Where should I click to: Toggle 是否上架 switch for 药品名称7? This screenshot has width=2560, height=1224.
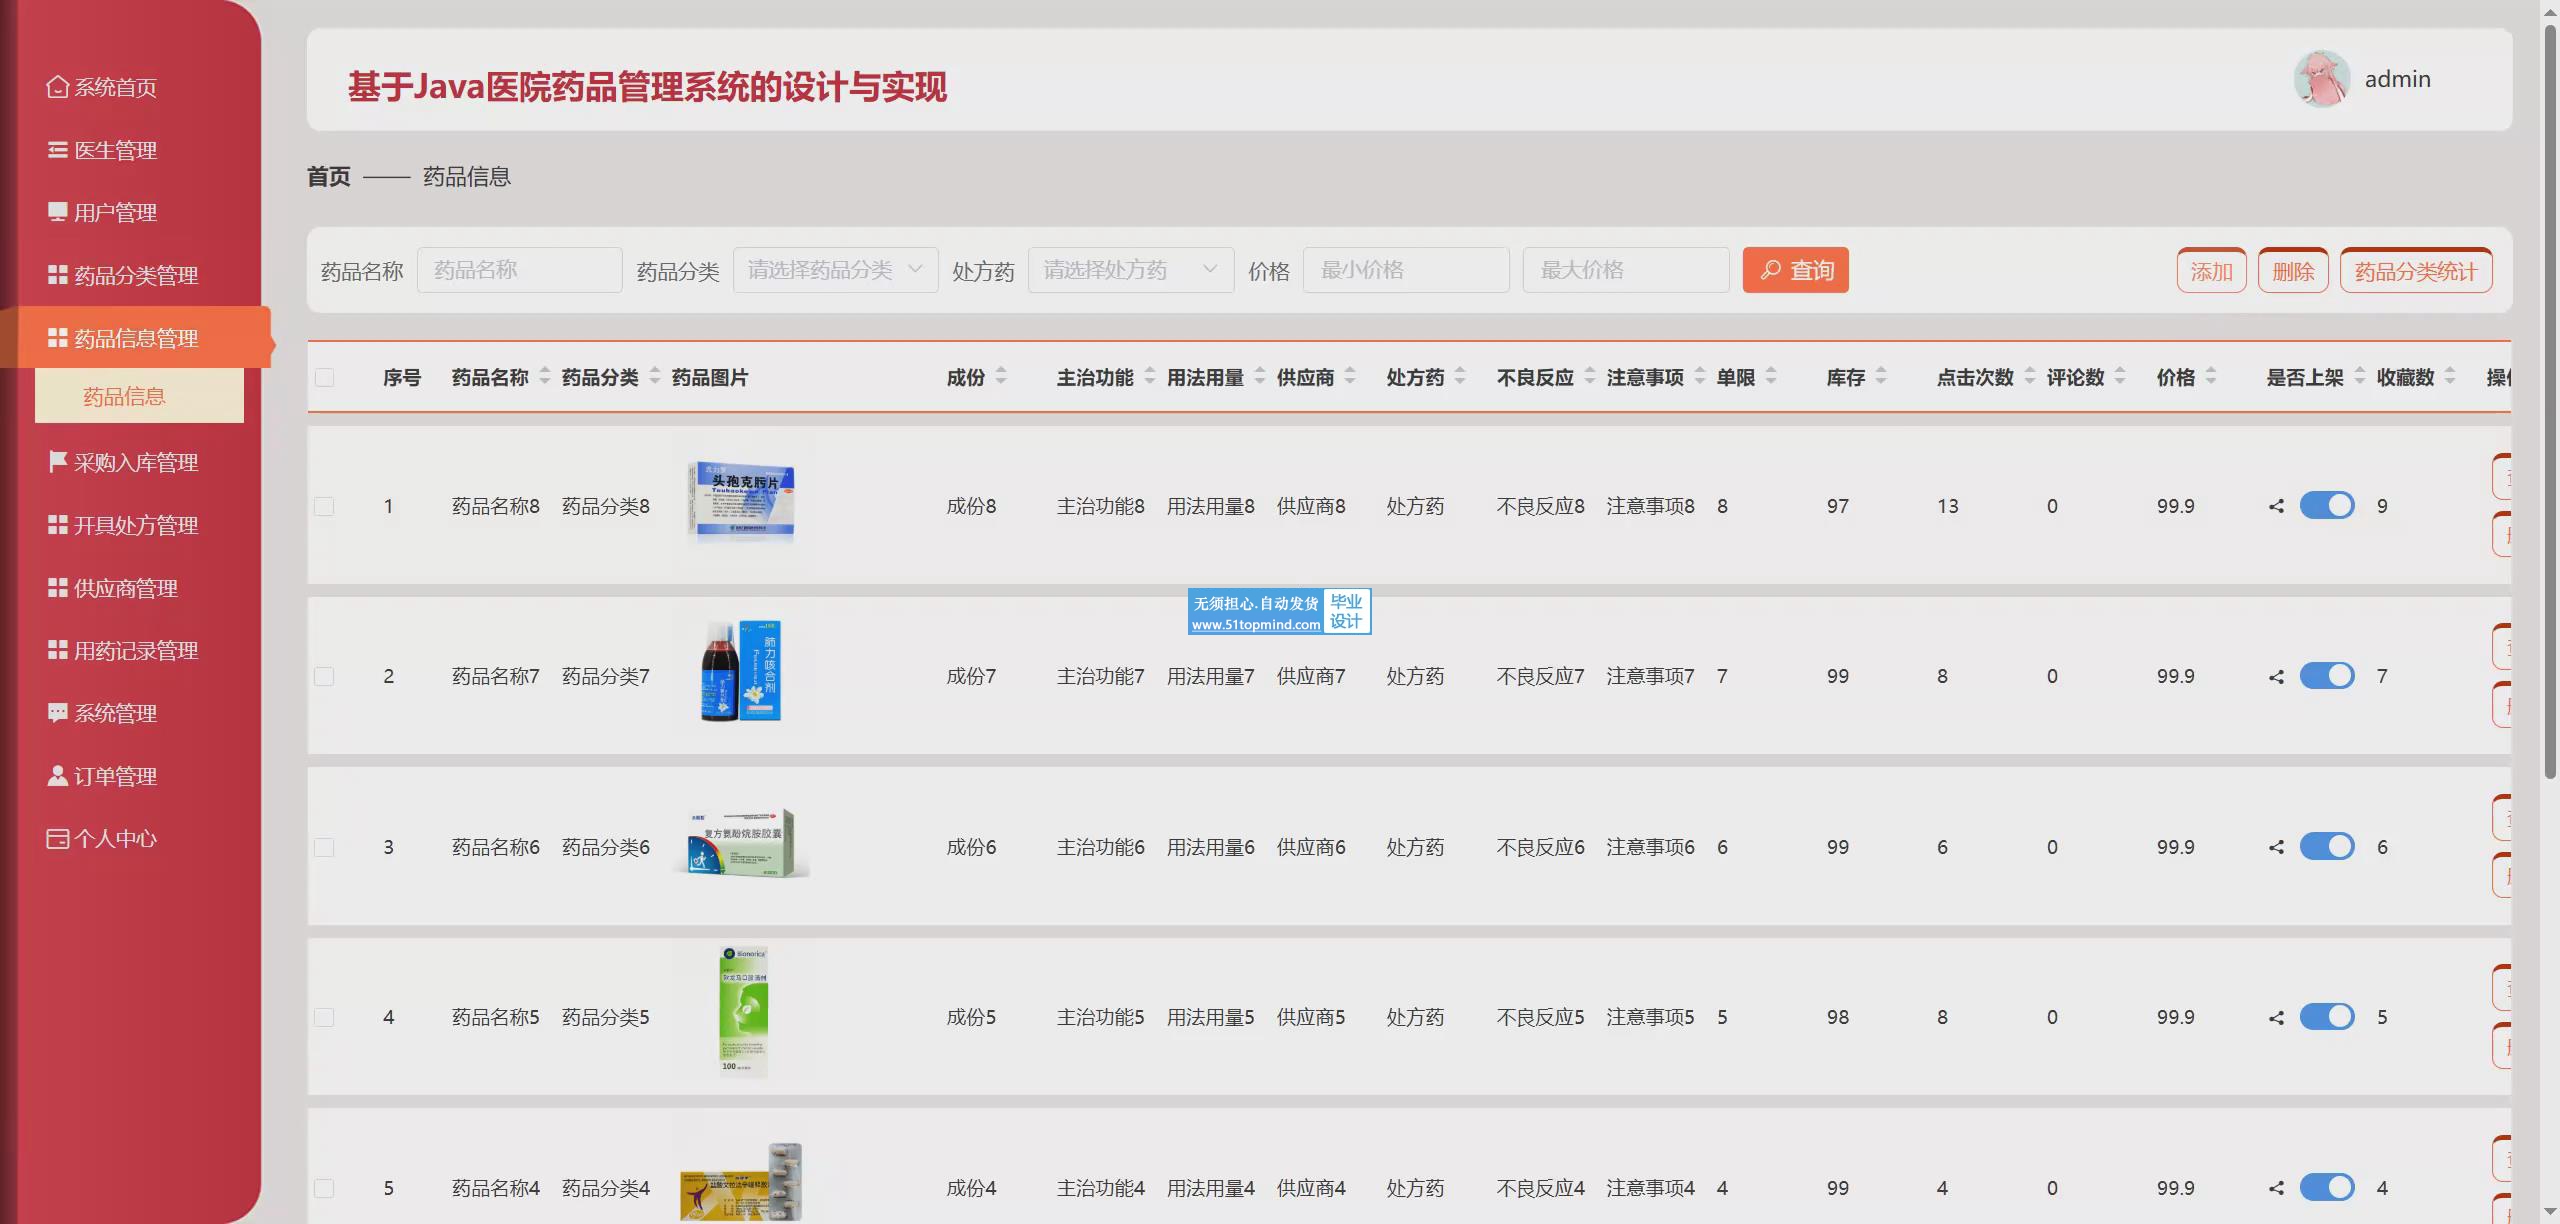[2327, 676]
